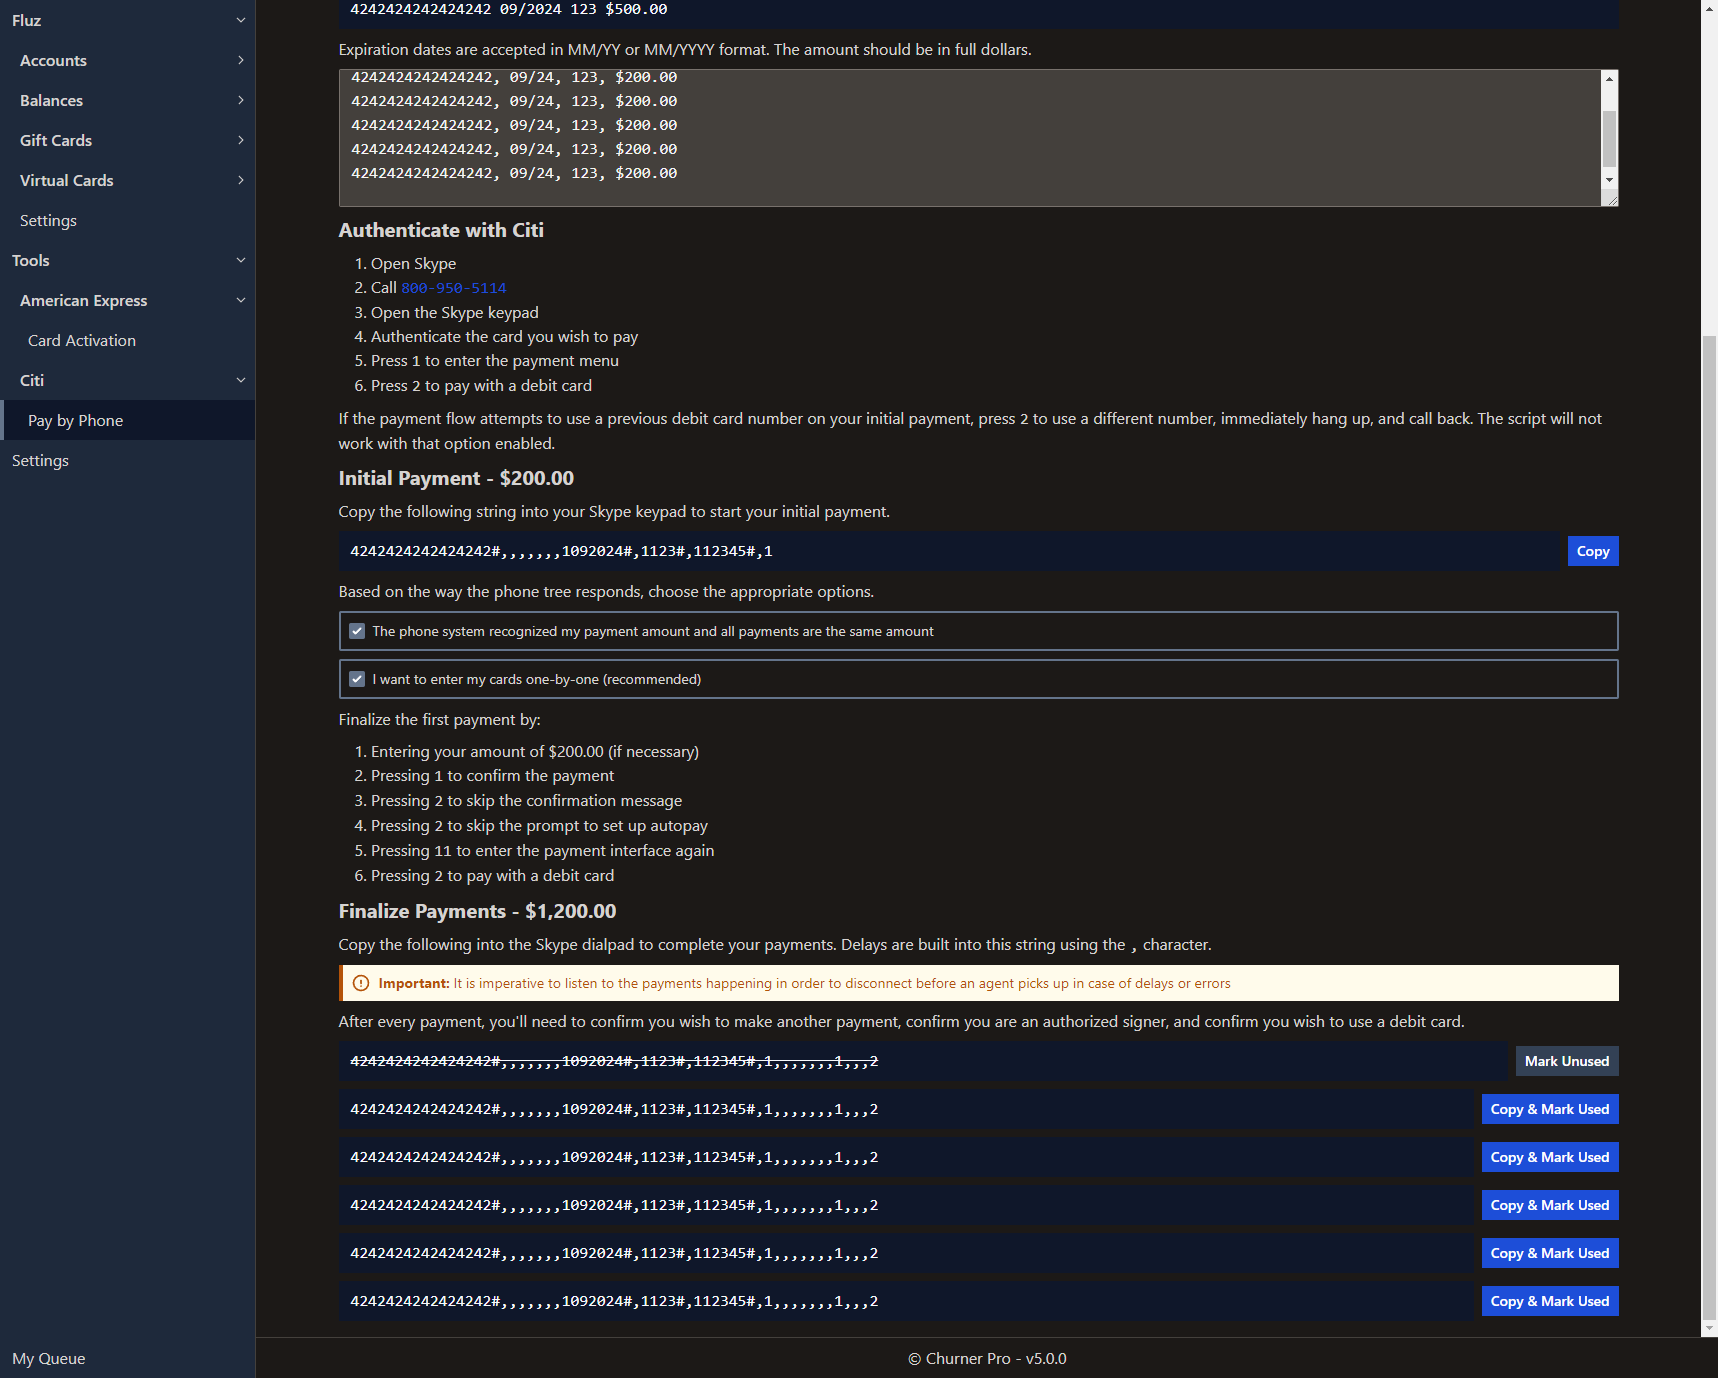
Task: Open Card Activation page
Action: click(x=82, y=340)
